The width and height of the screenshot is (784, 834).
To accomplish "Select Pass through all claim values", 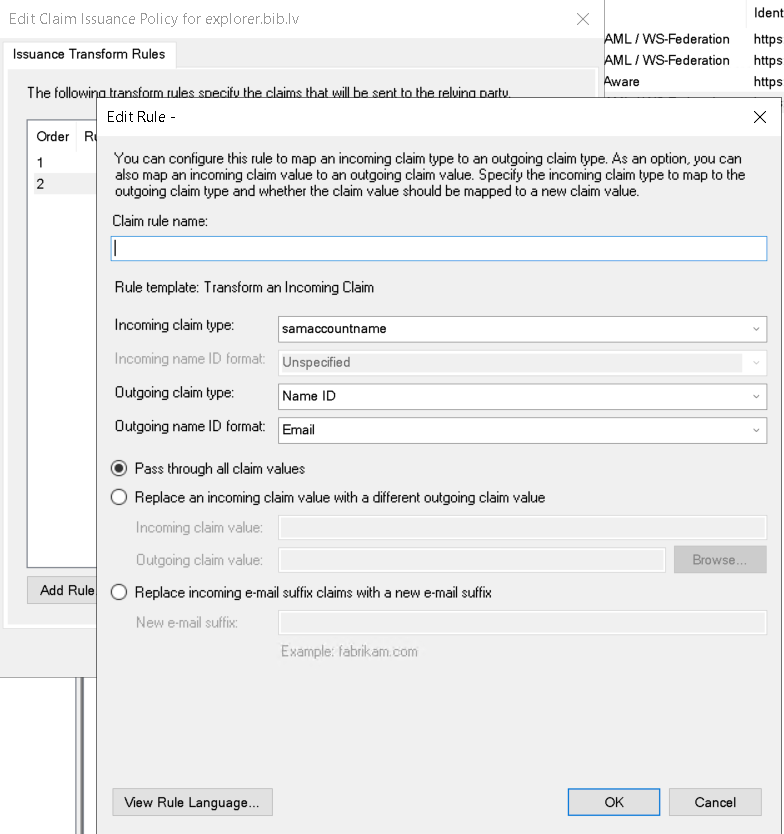I will coord(120,468).
